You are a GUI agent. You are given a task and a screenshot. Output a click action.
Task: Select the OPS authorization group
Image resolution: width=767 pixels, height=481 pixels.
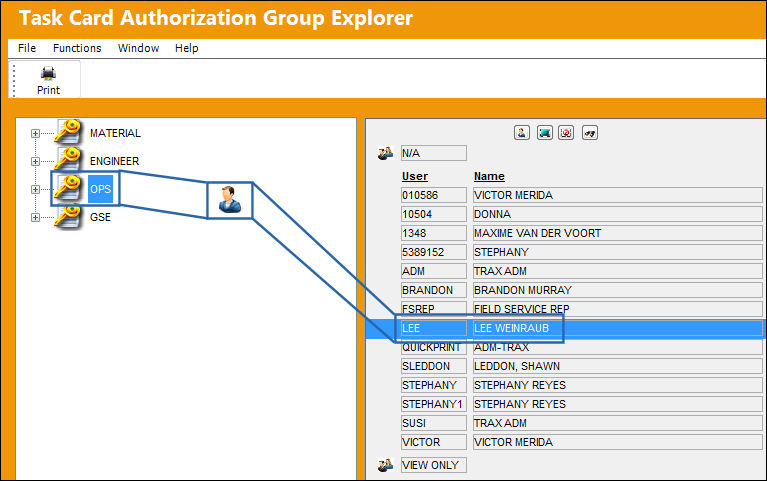[100, 189]
